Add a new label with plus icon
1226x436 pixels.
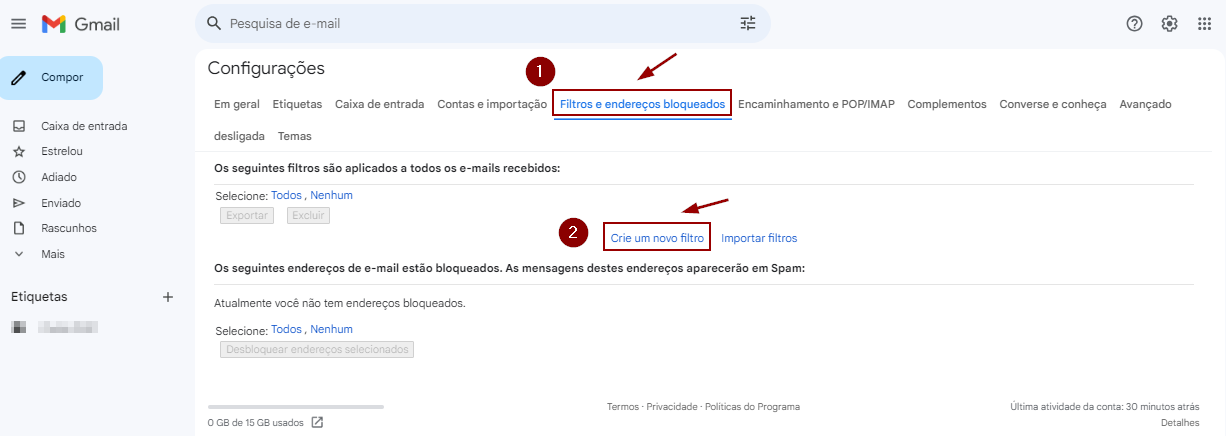click(x=168, y=297)
